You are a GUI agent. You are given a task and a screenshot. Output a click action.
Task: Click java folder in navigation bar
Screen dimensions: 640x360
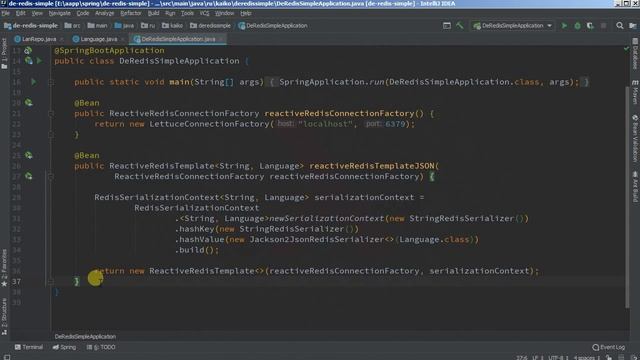point(124,26)
